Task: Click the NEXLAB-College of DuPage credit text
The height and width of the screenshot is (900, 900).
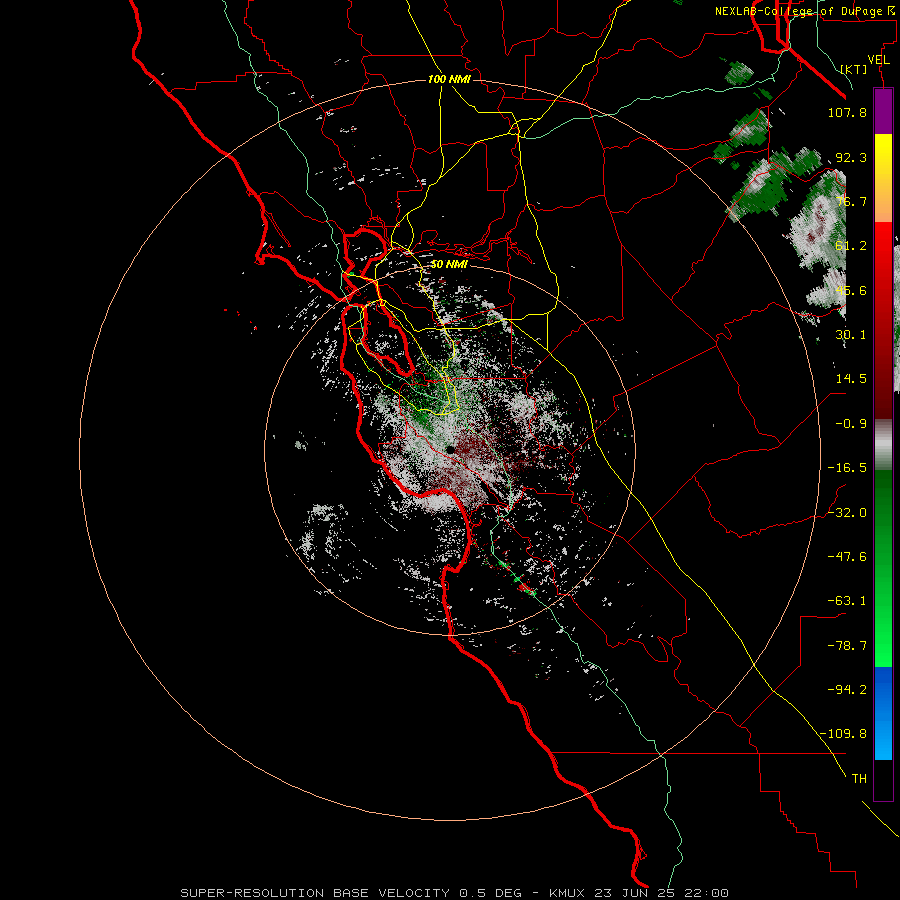Action: 807,11
